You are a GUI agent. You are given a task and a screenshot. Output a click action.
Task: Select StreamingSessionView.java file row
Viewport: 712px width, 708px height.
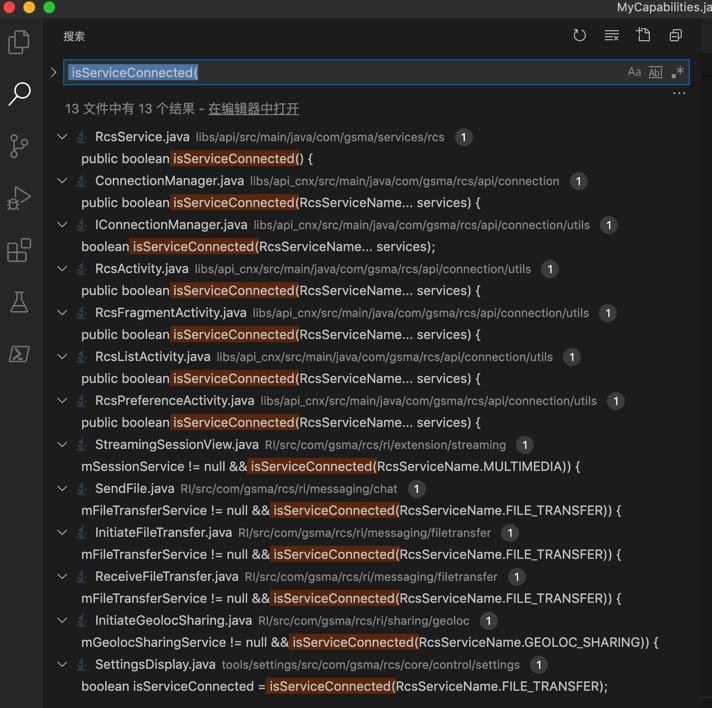372,445
